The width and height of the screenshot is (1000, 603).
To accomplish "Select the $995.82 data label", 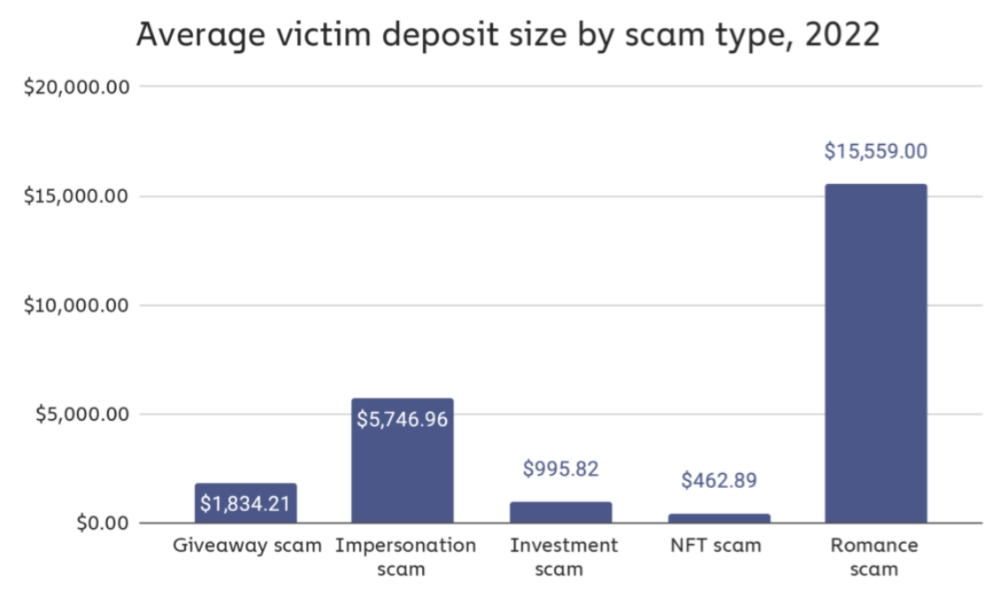I will click(561, 469).
